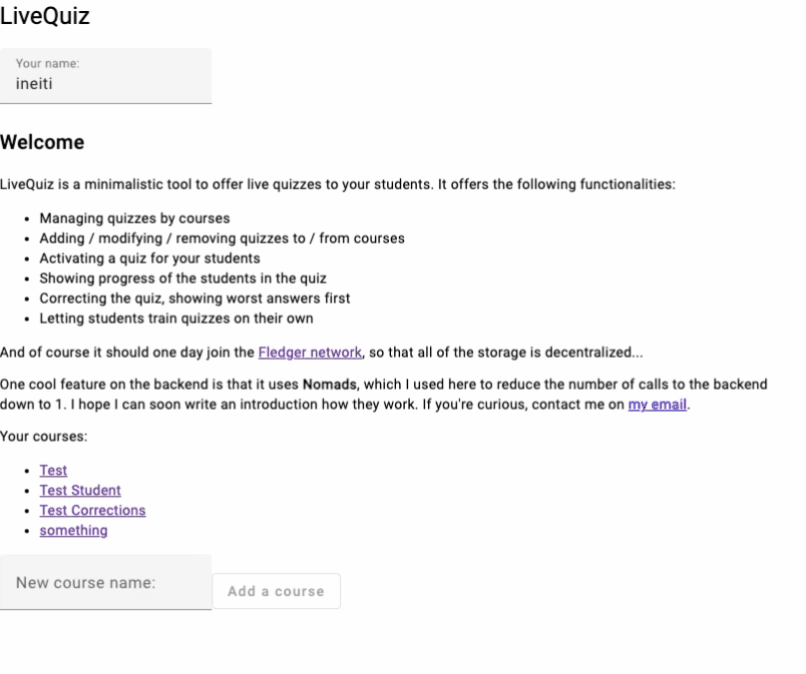The height and width of the screenshot is (674, 806).
Task: Open the course named something
Action: 73,530
